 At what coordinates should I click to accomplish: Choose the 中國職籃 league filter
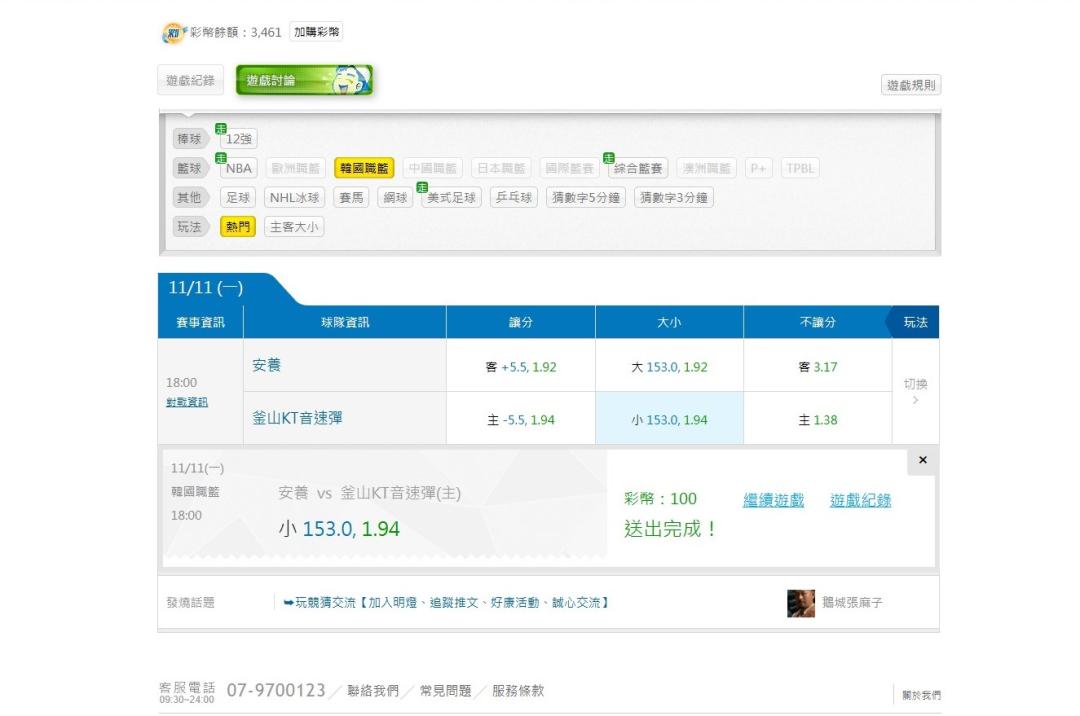433,168
